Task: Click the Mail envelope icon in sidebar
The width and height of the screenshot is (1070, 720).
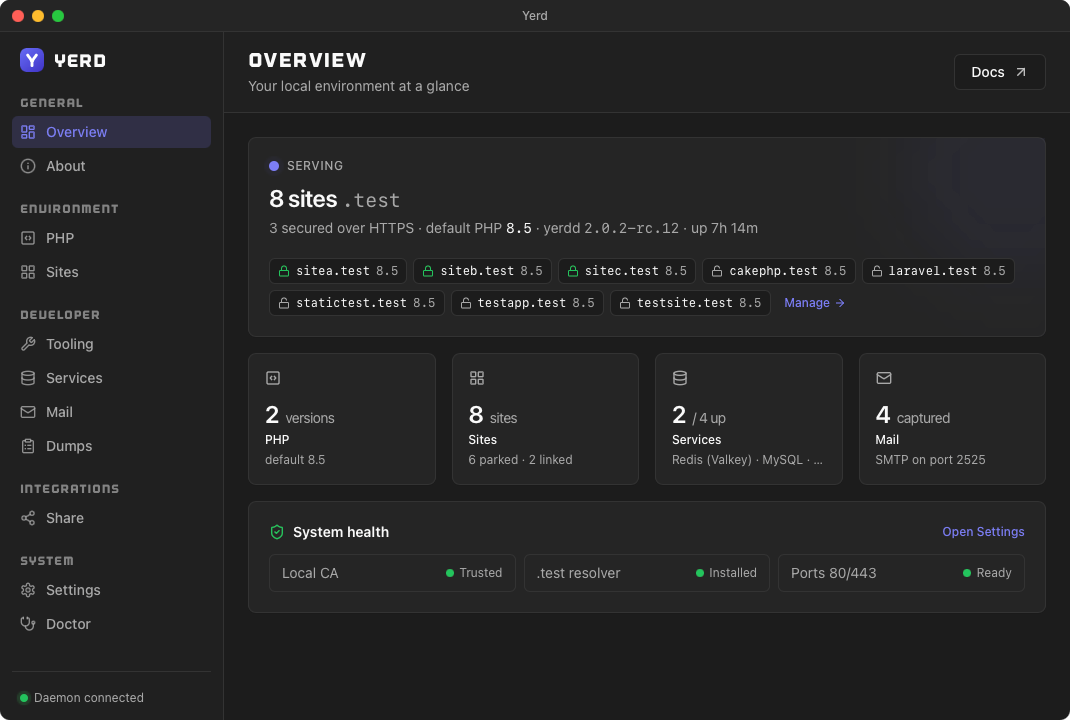Action: [x=28, y=412]
